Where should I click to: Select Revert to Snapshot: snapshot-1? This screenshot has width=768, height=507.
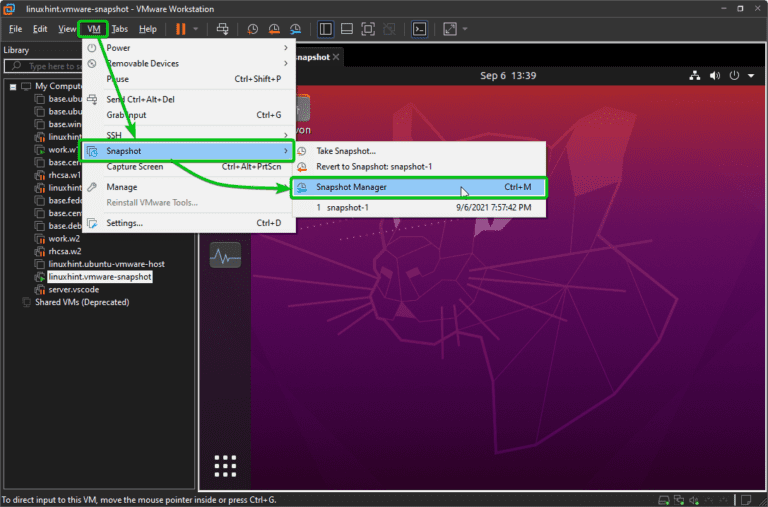(x=419, y=167)
